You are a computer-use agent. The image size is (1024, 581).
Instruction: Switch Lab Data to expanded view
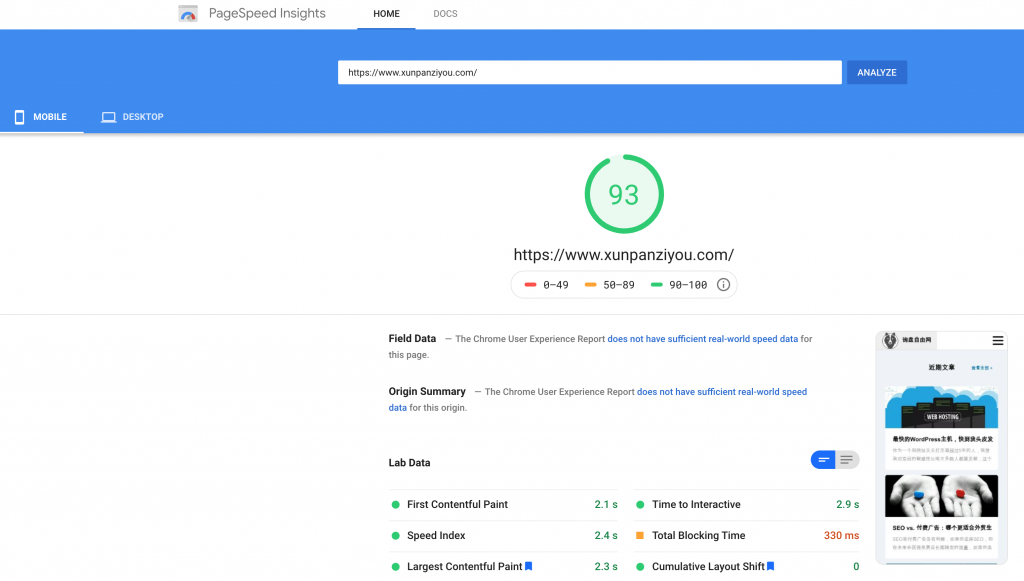(x=847, y=460)
